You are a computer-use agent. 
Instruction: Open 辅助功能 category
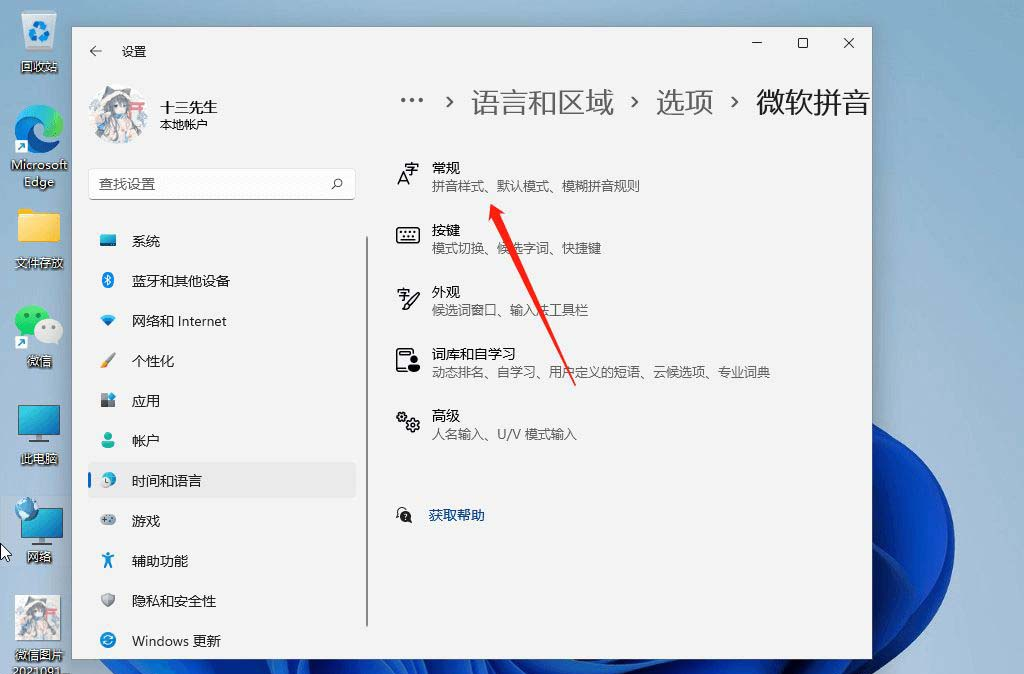point(222,560)
